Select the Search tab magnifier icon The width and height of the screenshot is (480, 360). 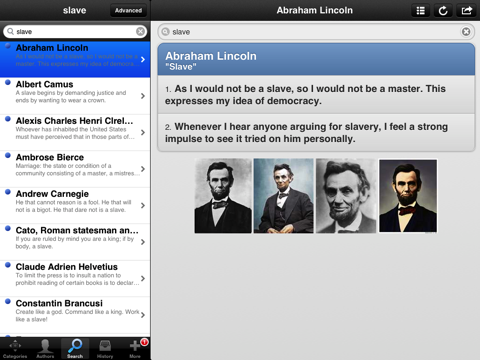tap(75, 346)
